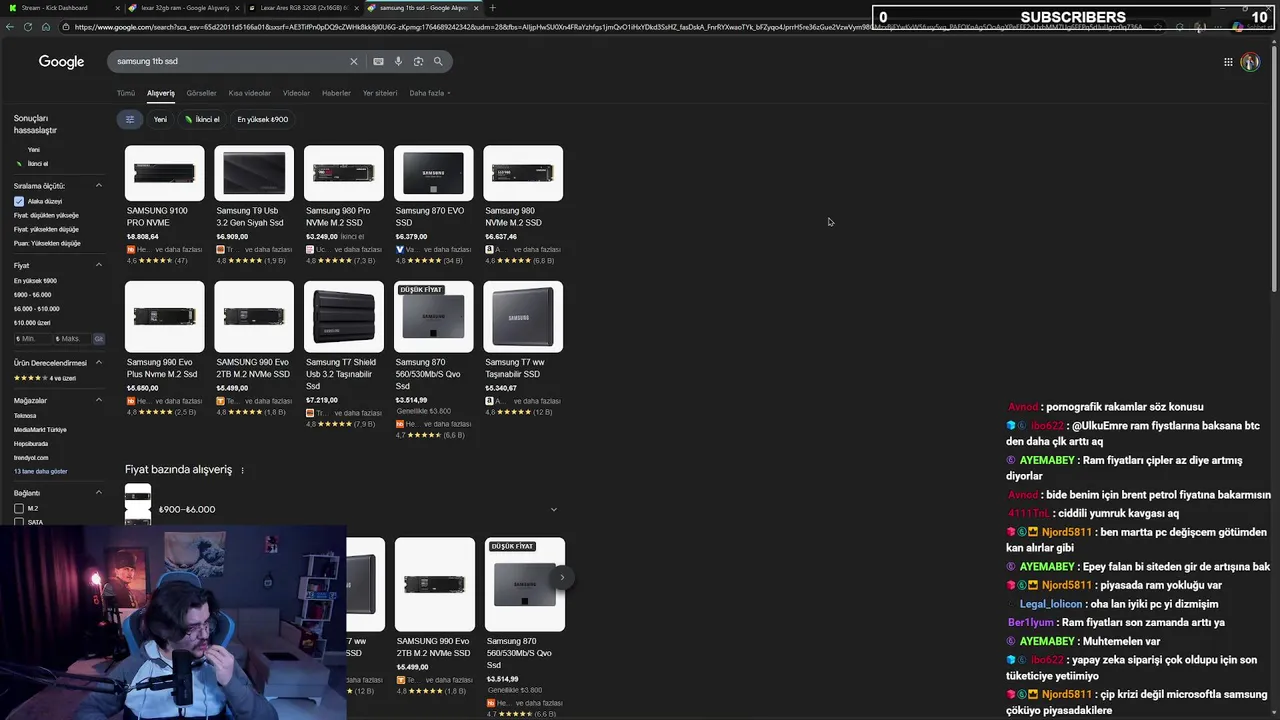Select the Yer siteleri search tab
Viewport: 1280px width, 720px height.
(380, 93)
